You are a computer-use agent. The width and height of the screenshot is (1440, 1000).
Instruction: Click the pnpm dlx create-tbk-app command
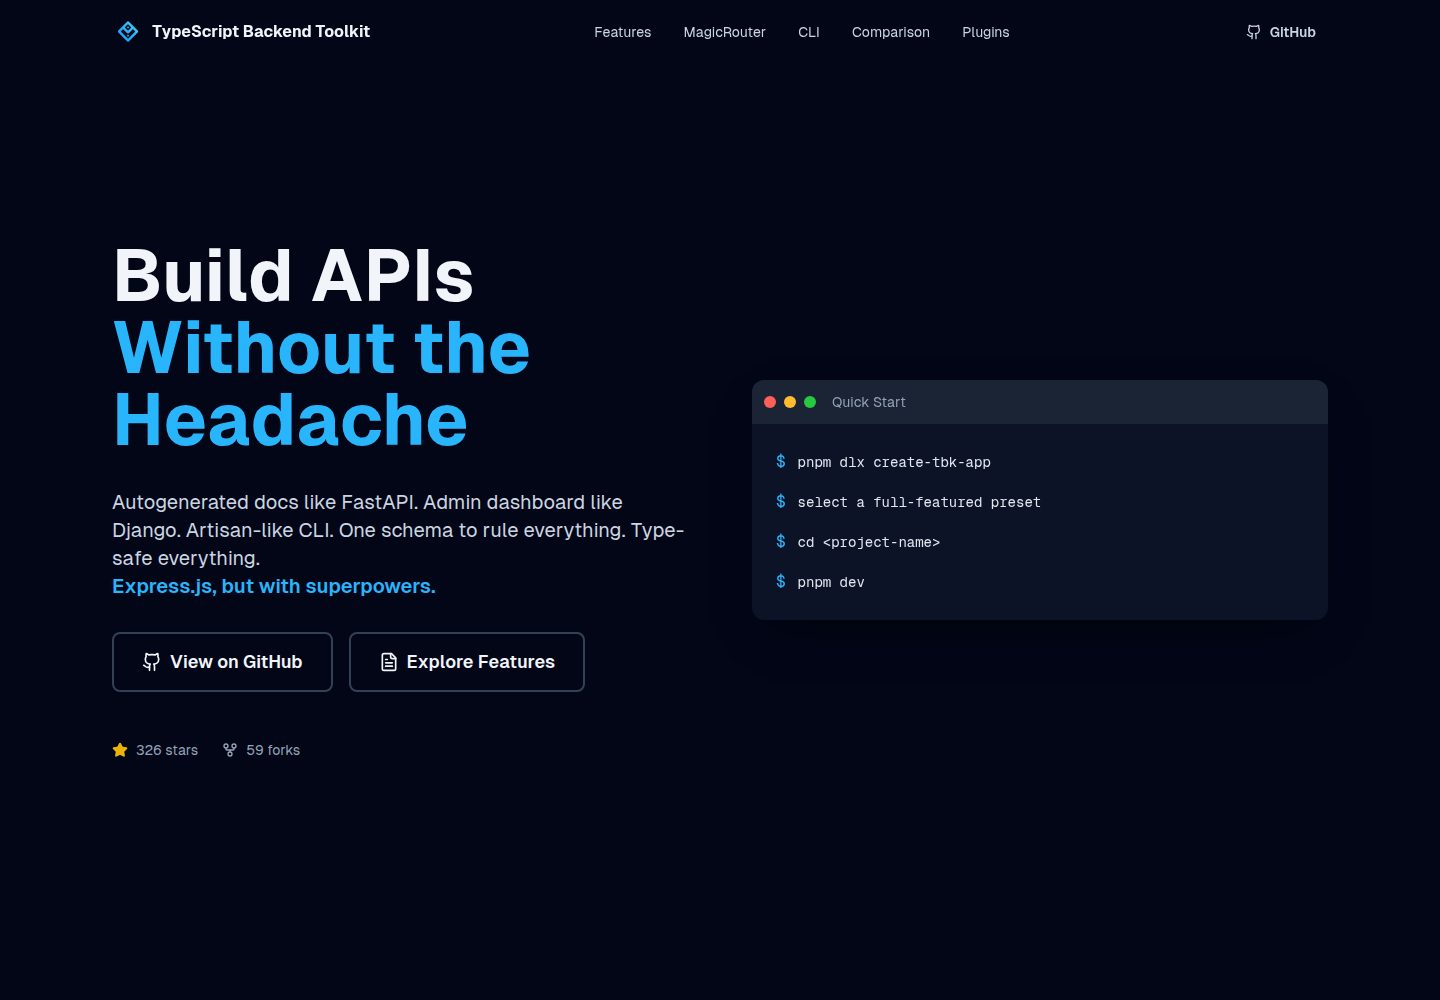894,462
